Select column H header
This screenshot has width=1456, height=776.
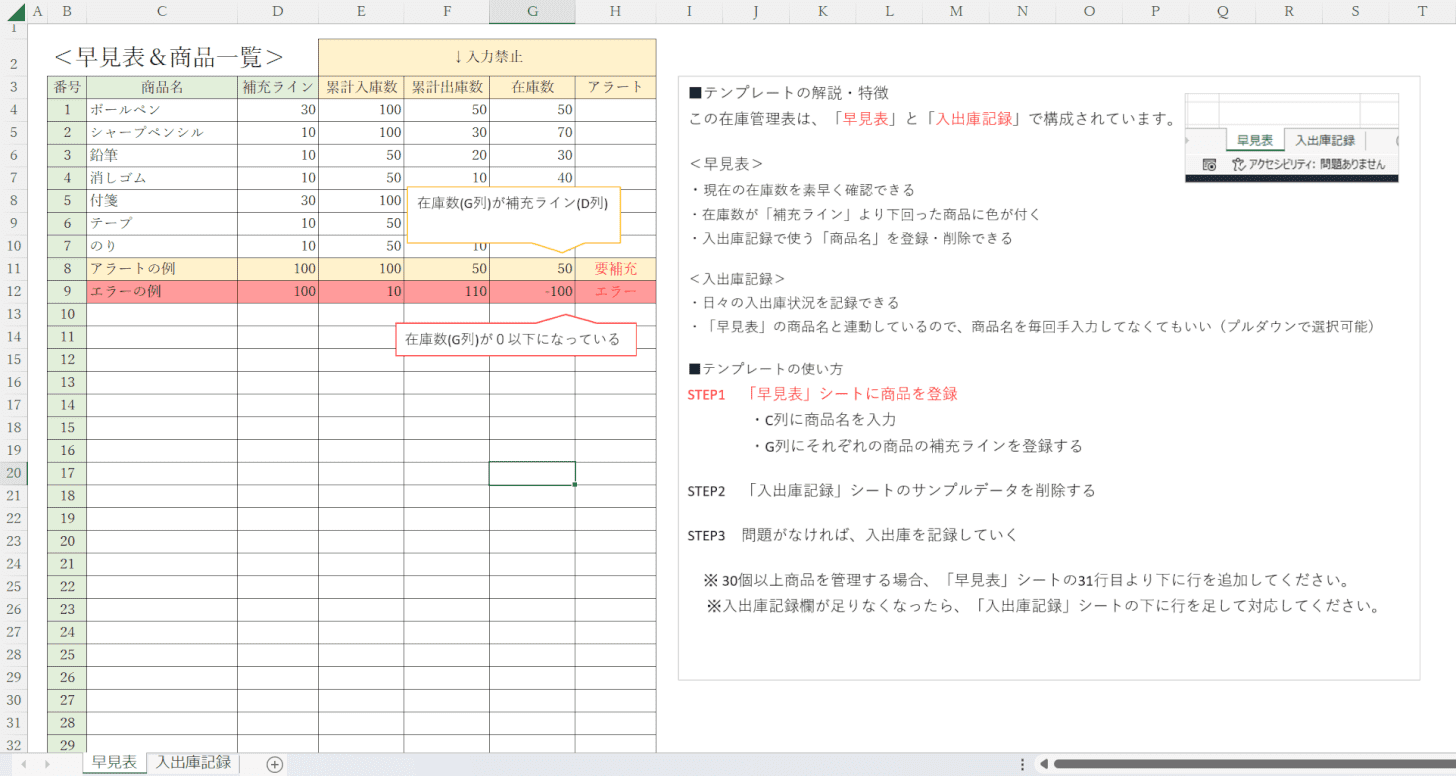[x=615, y=11]
